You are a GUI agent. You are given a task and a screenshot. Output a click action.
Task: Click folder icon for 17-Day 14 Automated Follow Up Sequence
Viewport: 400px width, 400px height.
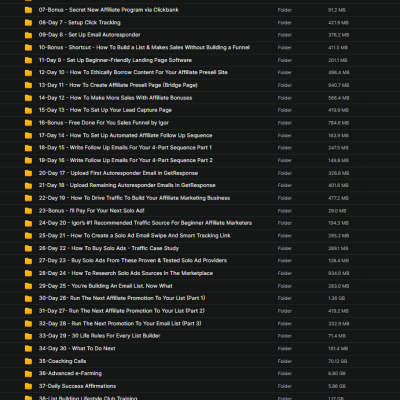pyautogui.click(x=29, y=136)
